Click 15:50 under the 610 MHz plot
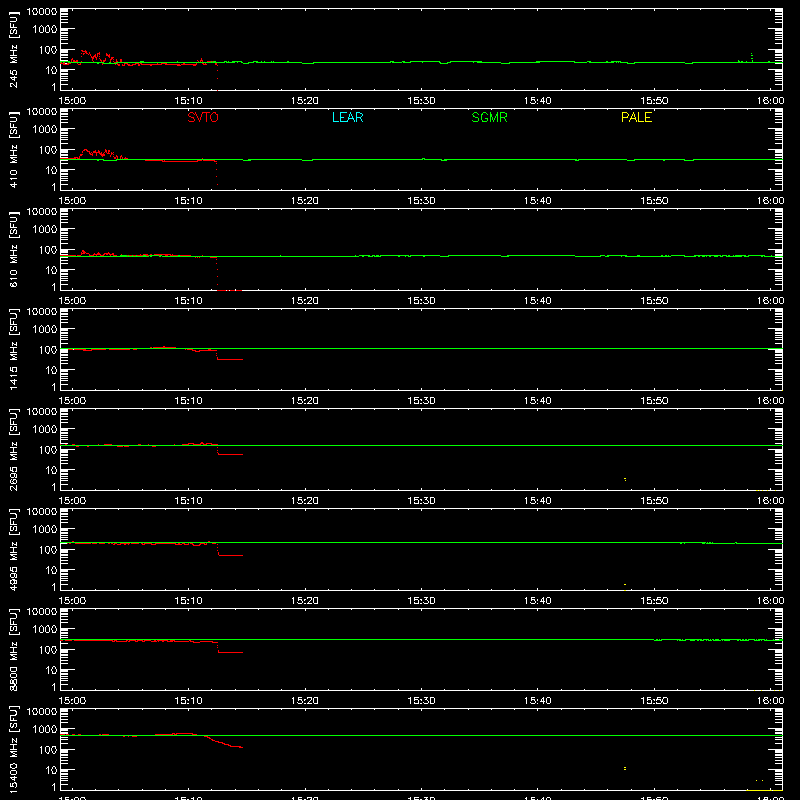This screenshot has width=800, height=800. pos(654,301)
